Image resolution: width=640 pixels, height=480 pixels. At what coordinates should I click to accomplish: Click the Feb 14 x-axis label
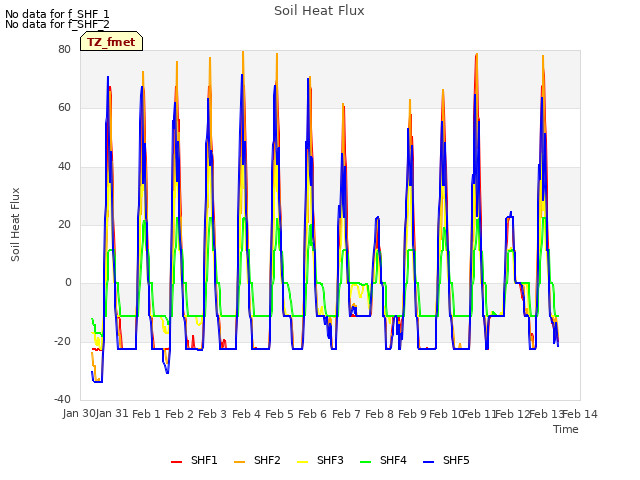580,414
